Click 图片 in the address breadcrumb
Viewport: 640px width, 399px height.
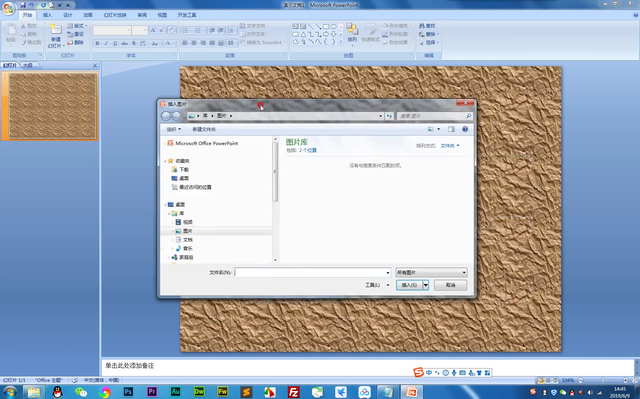pos(222,116)
